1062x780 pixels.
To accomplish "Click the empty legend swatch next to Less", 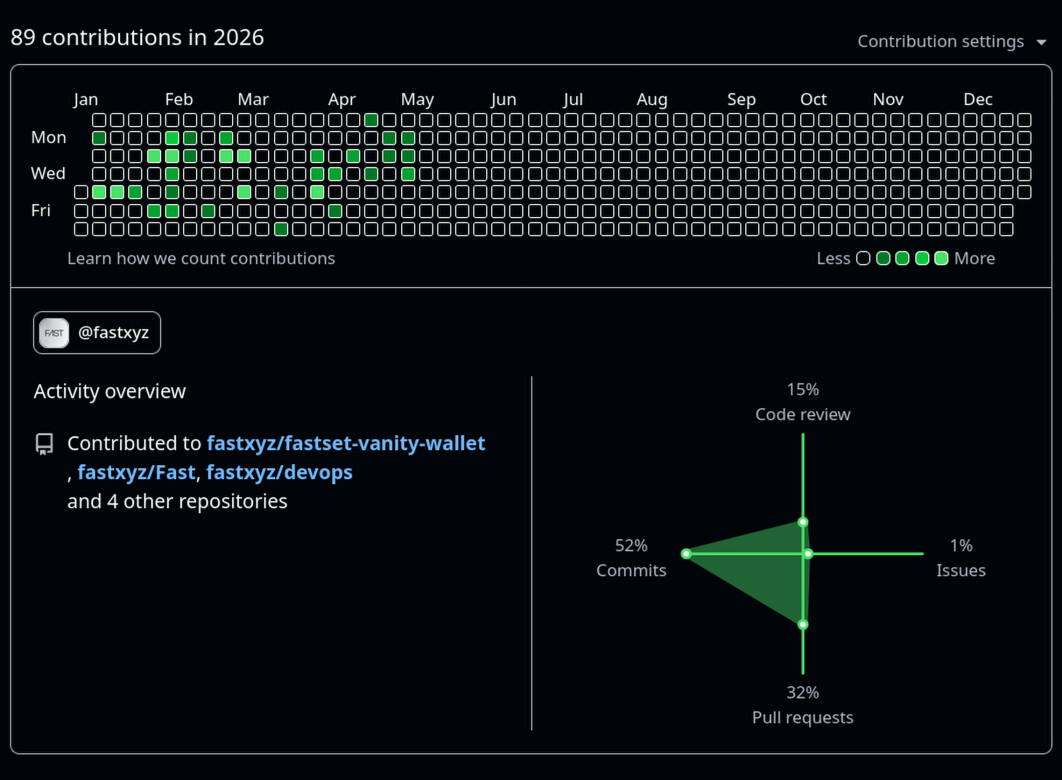I will (x=863, y=258).
